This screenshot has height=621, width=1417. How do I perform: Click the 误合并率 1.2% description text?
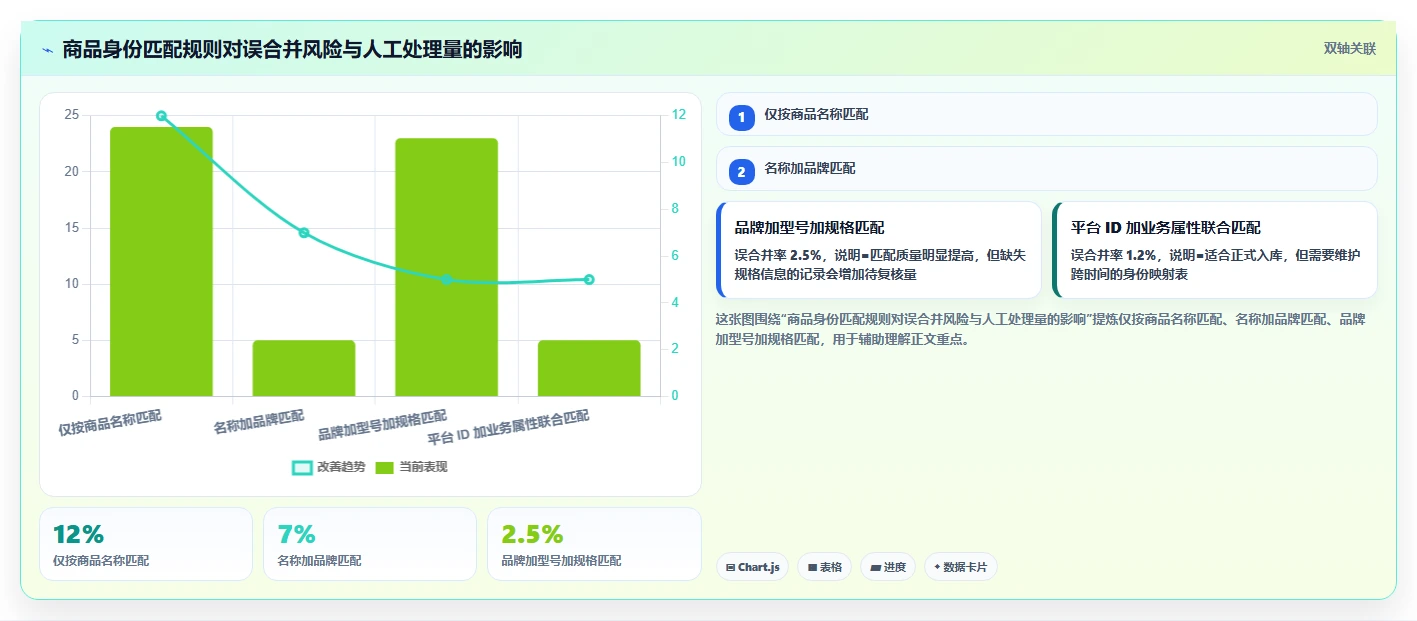tap(1215, 264)
